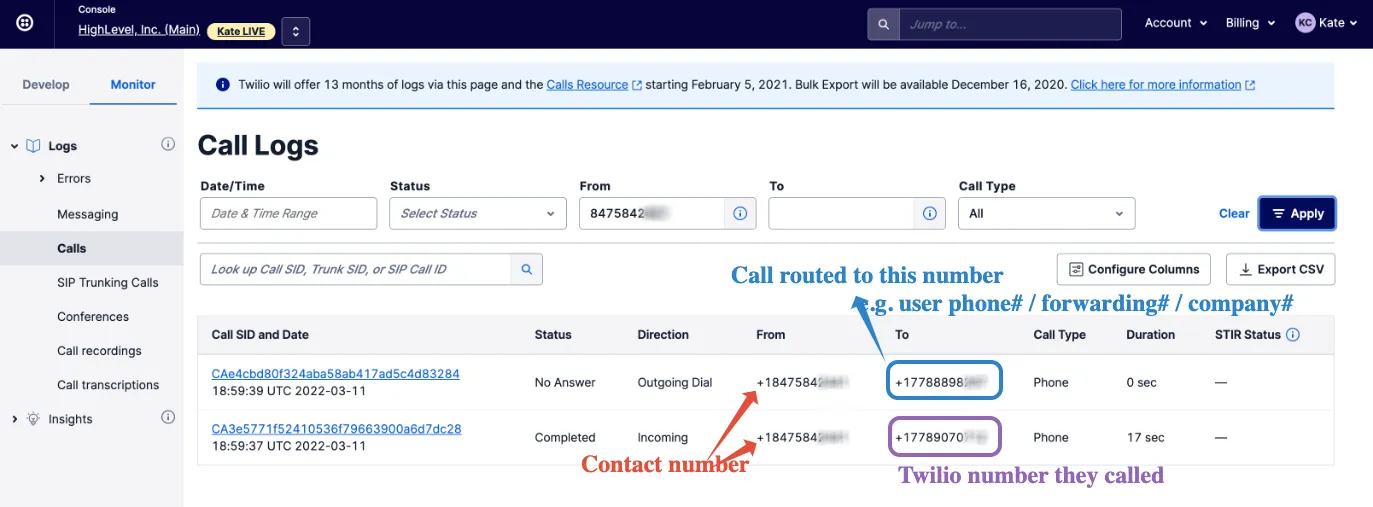Open call CAe4cbd80f324aba58ab417ad5c4d83284
Screen dimensions: 1373x507
coord(336,374)
